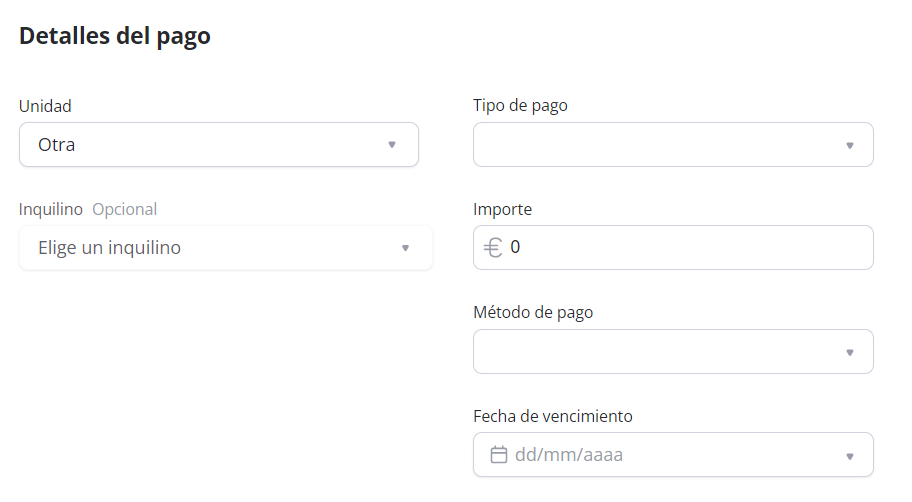This screenshot has height=502, width=912.
Task: Click the "Importe" field label
Action: point(502,209)
